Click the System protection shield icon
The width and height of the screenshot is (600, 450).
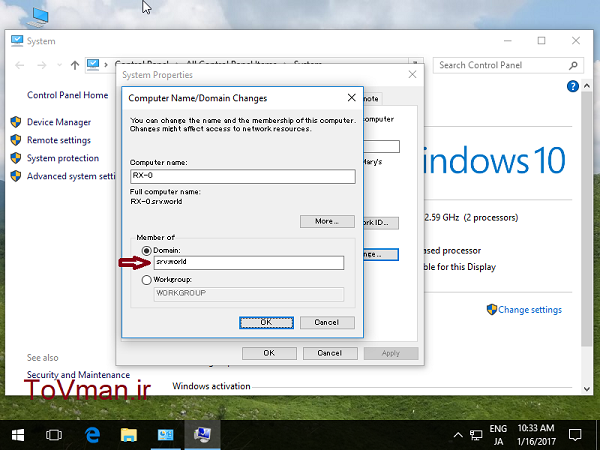pos(16,158)
